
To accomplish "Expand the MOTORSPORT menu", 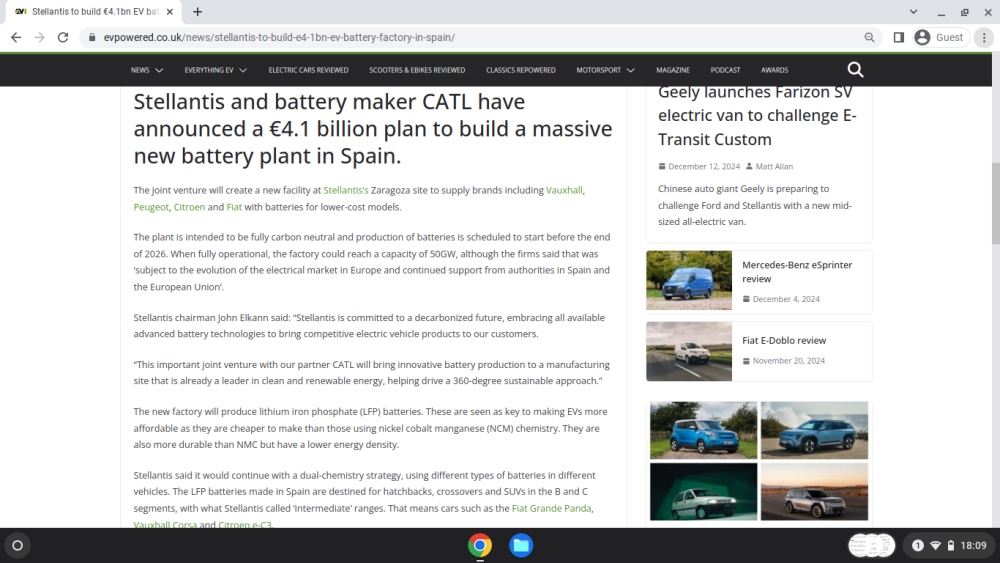I will (x=605, y=70).
